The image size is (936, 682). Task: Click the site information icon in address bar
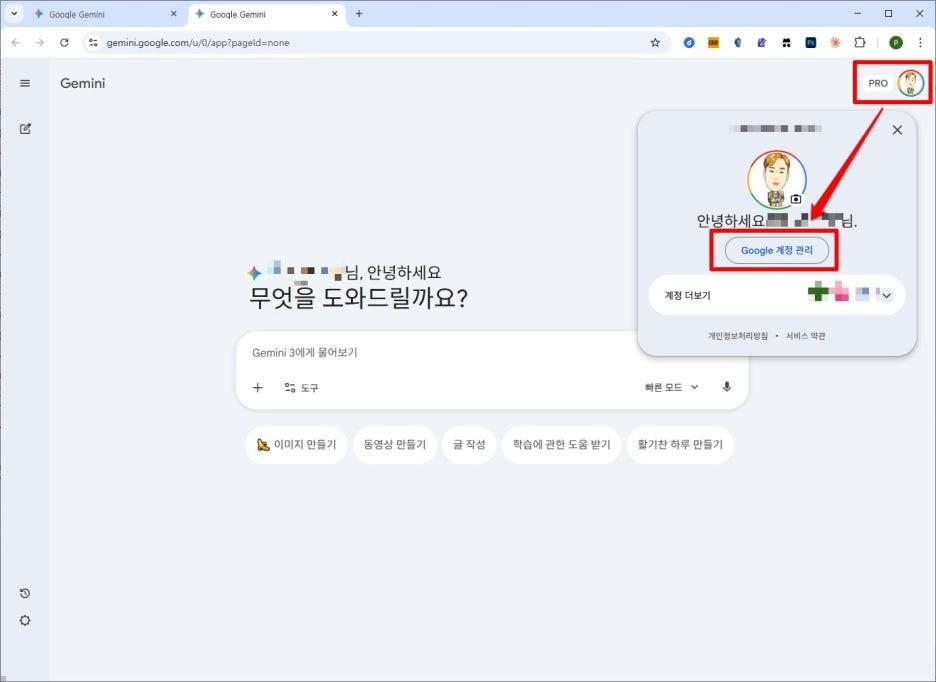(93, 42)
